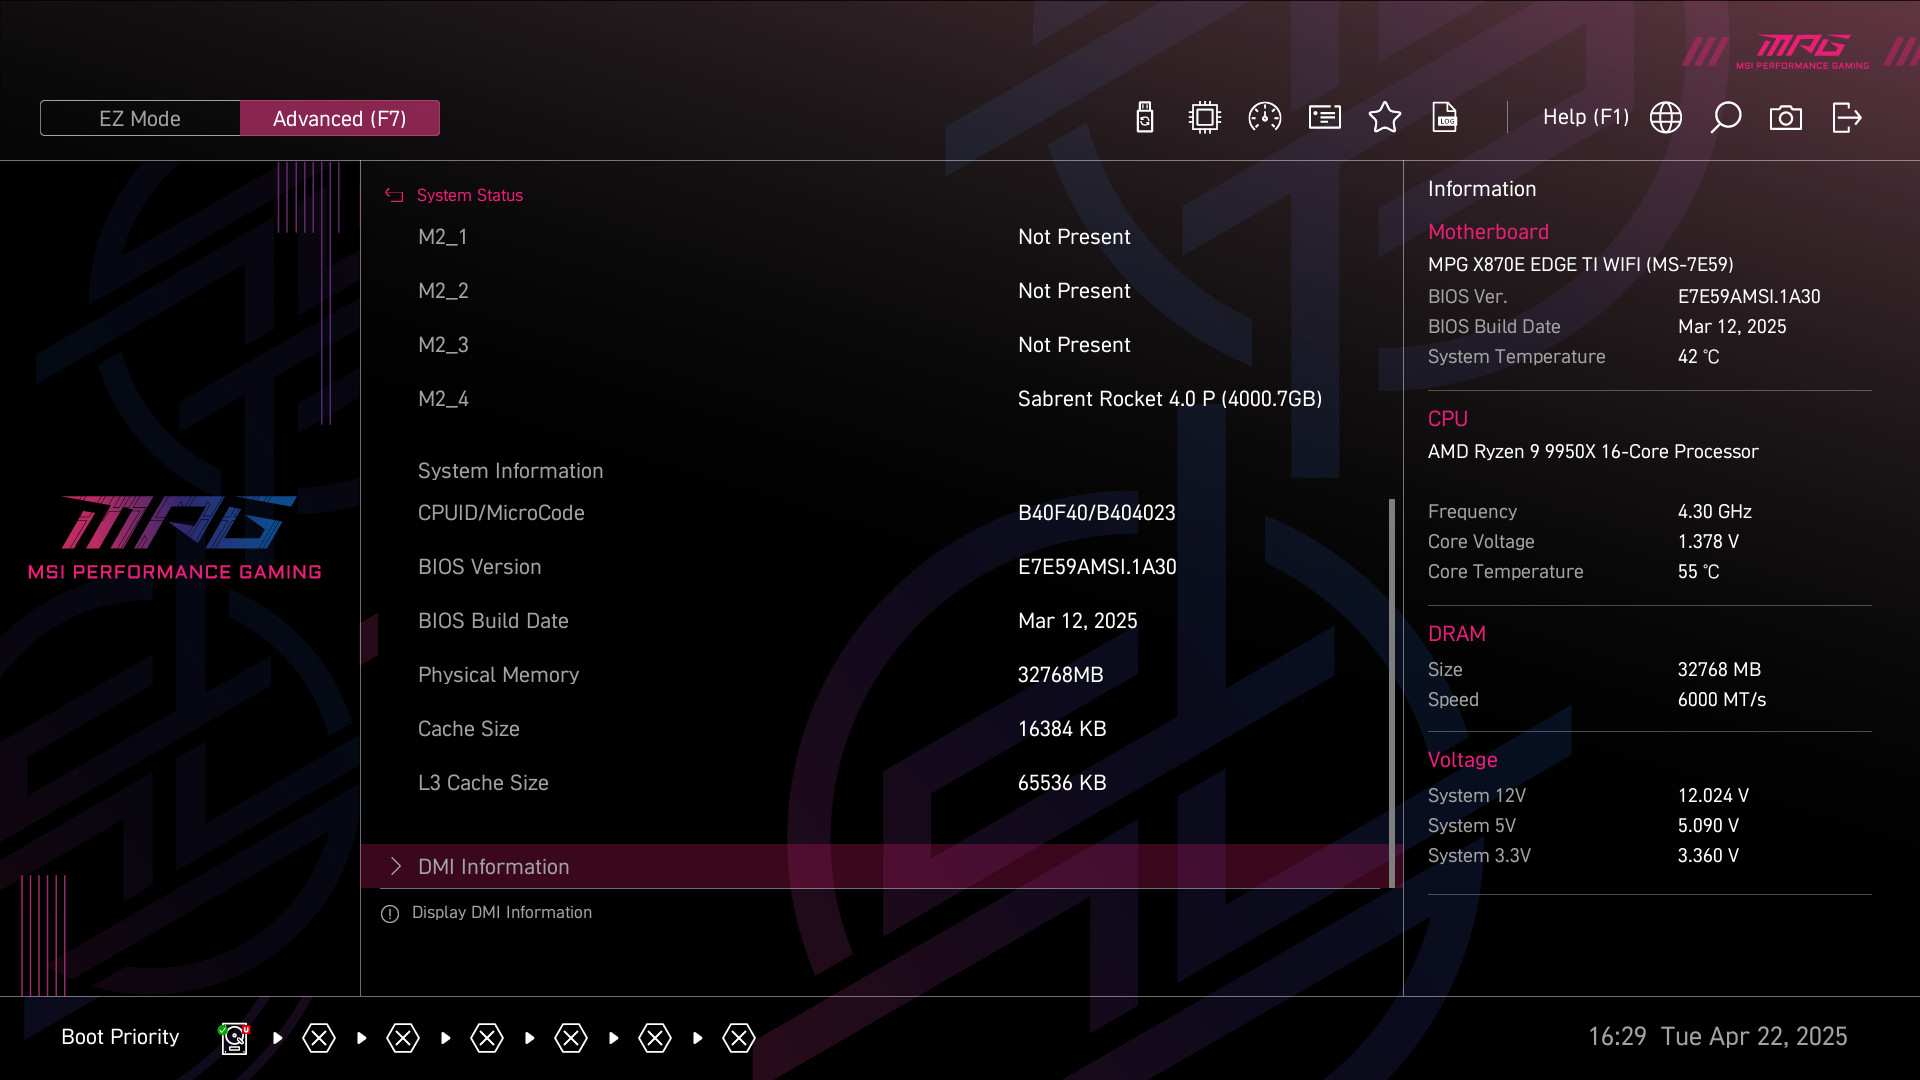
Task: Select the M2_3 row label
Action: tap(443, 345)
